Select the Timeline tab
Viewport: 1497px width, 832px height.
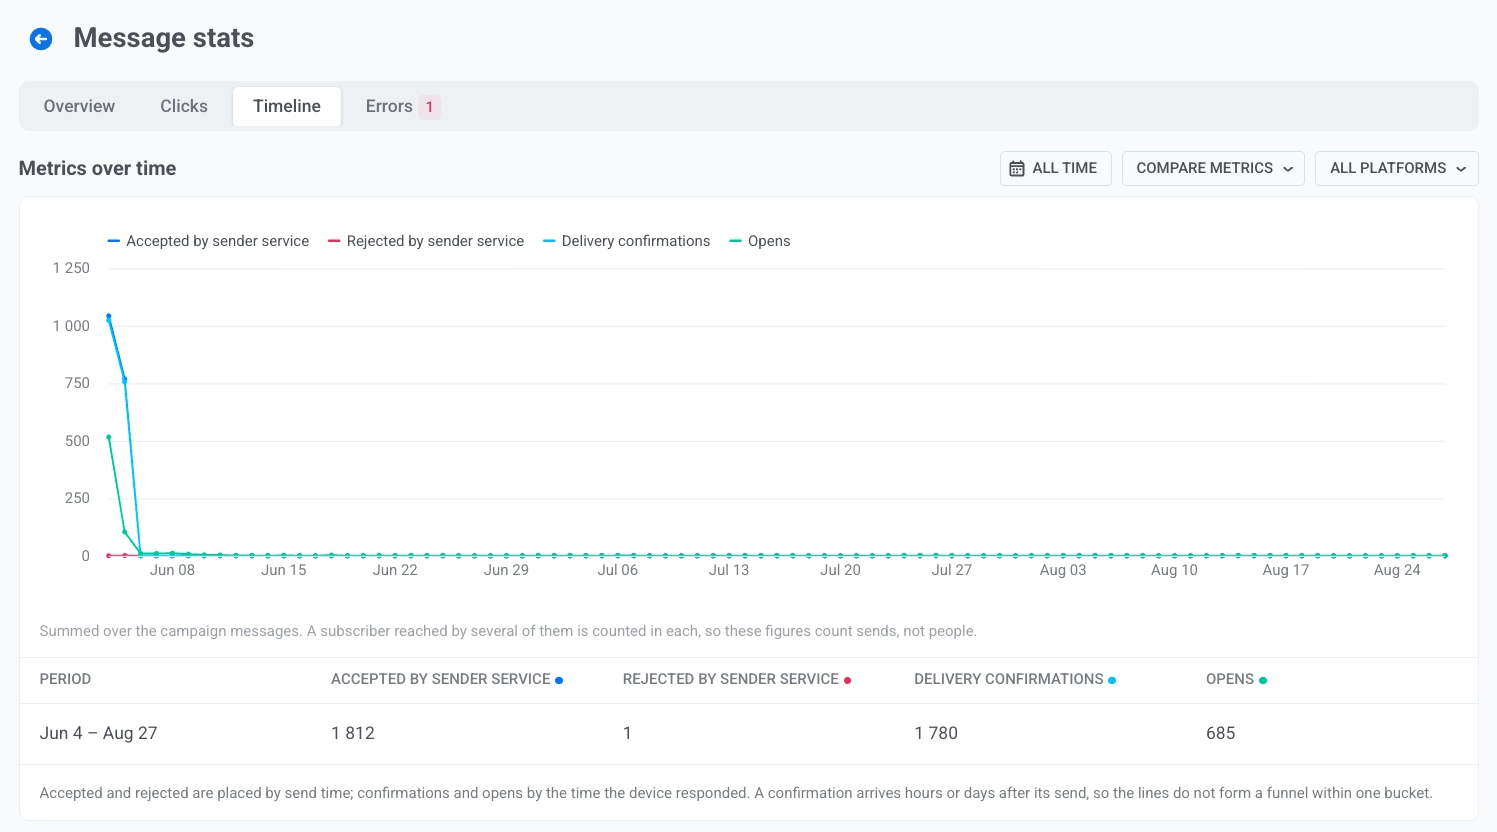[287, 106]
